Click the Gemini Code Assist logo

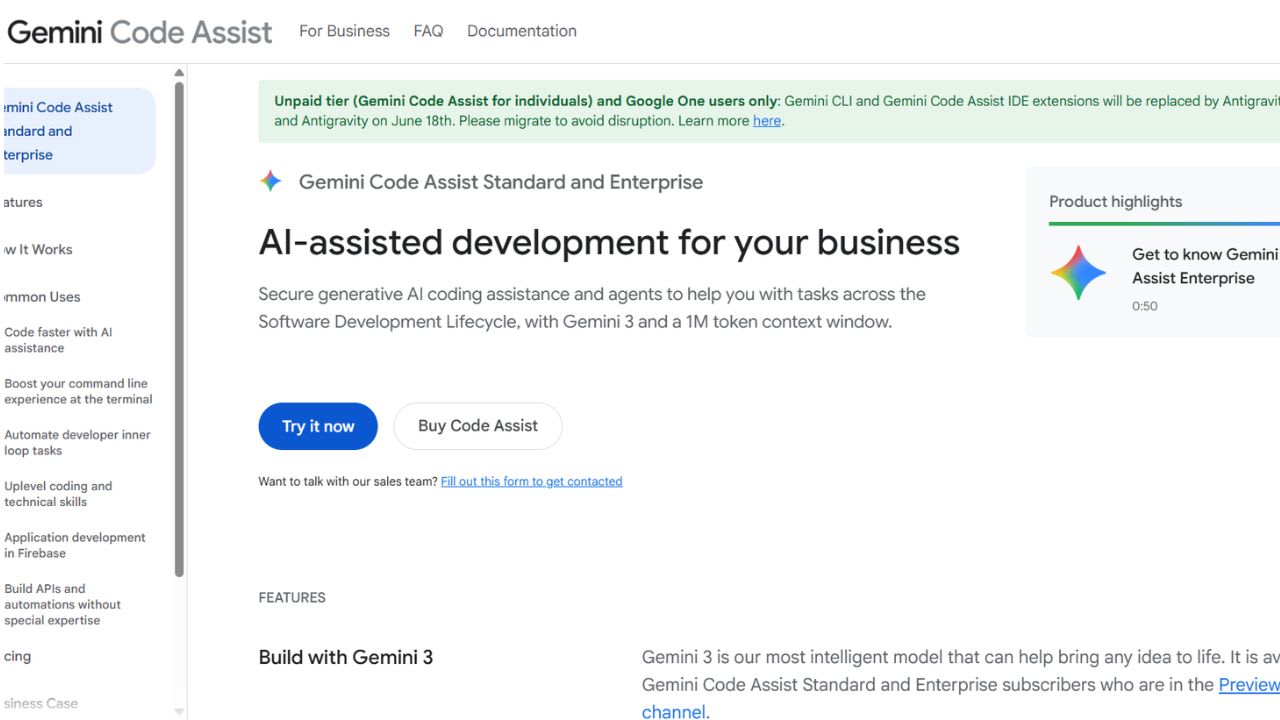139,31
